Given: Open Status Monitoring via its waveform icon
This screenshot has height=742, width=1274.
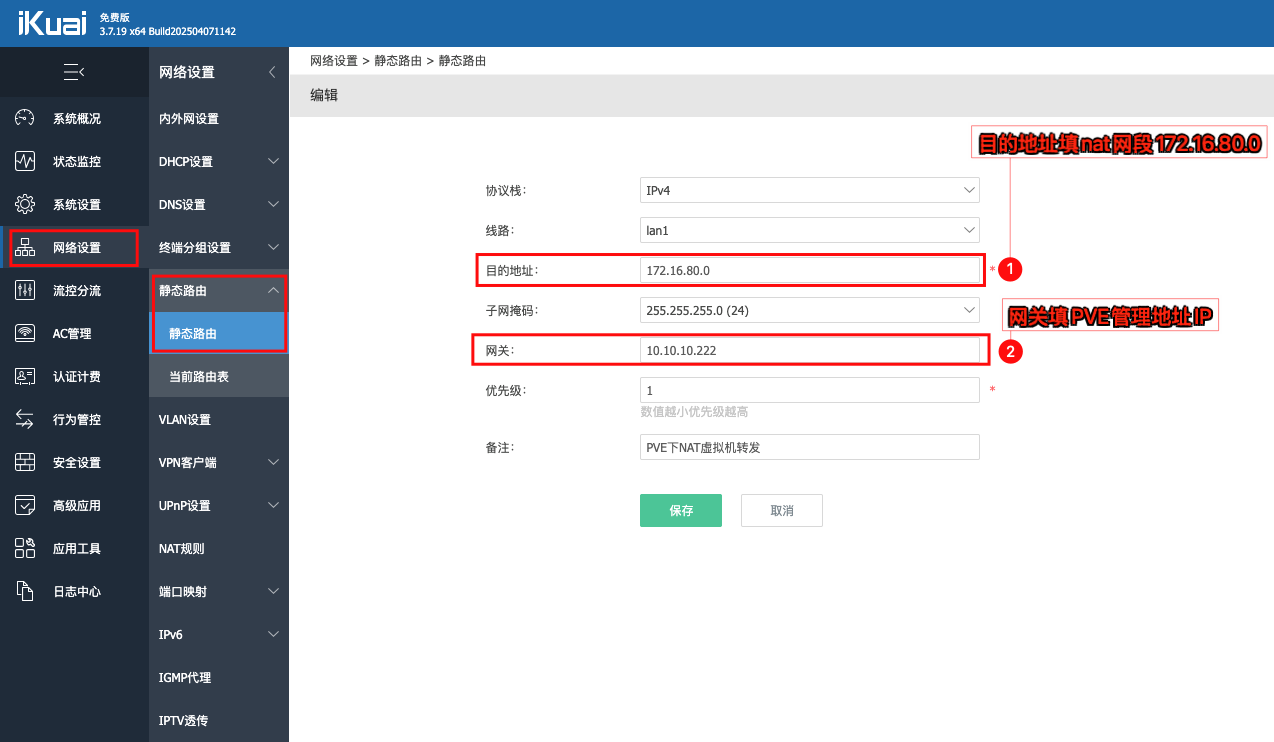Looking at the screenshot, I should (25, 161).
